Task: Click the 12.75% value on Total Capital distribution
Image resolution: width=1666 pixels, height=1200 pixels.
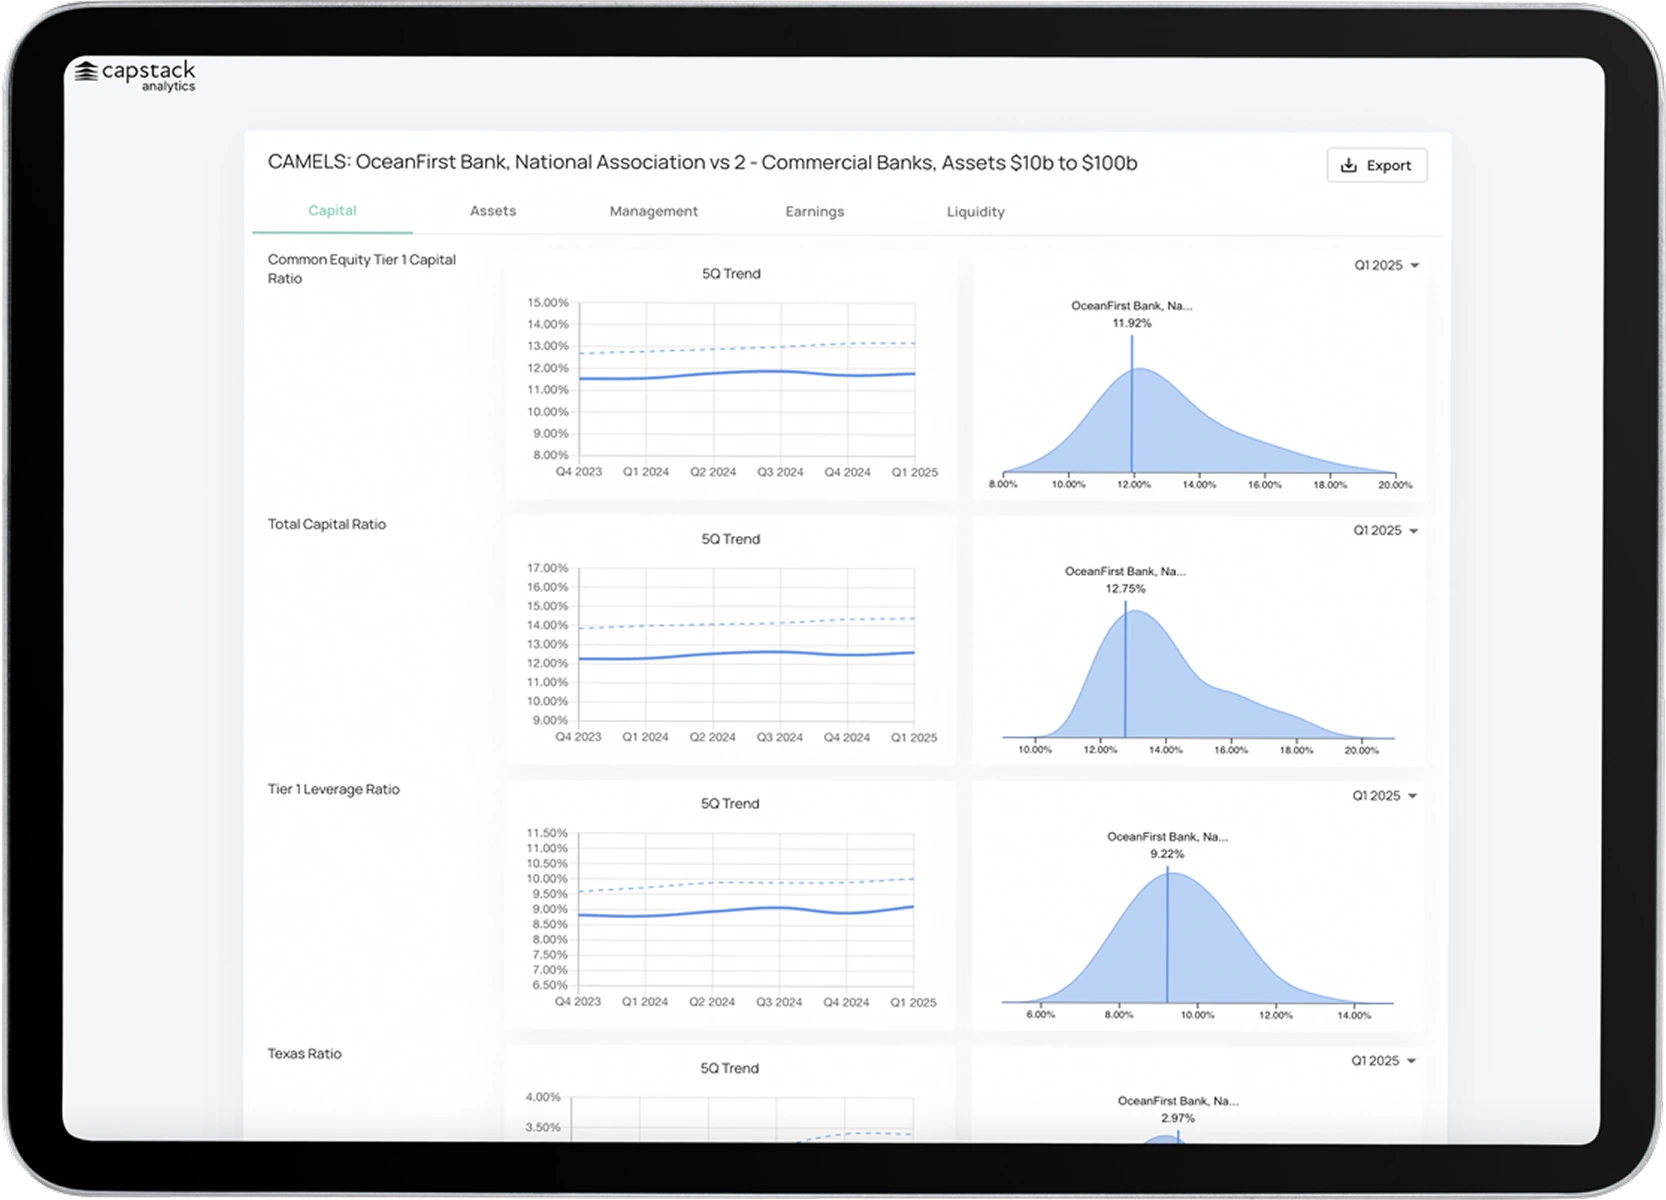Action: [x=1125, y=589]
